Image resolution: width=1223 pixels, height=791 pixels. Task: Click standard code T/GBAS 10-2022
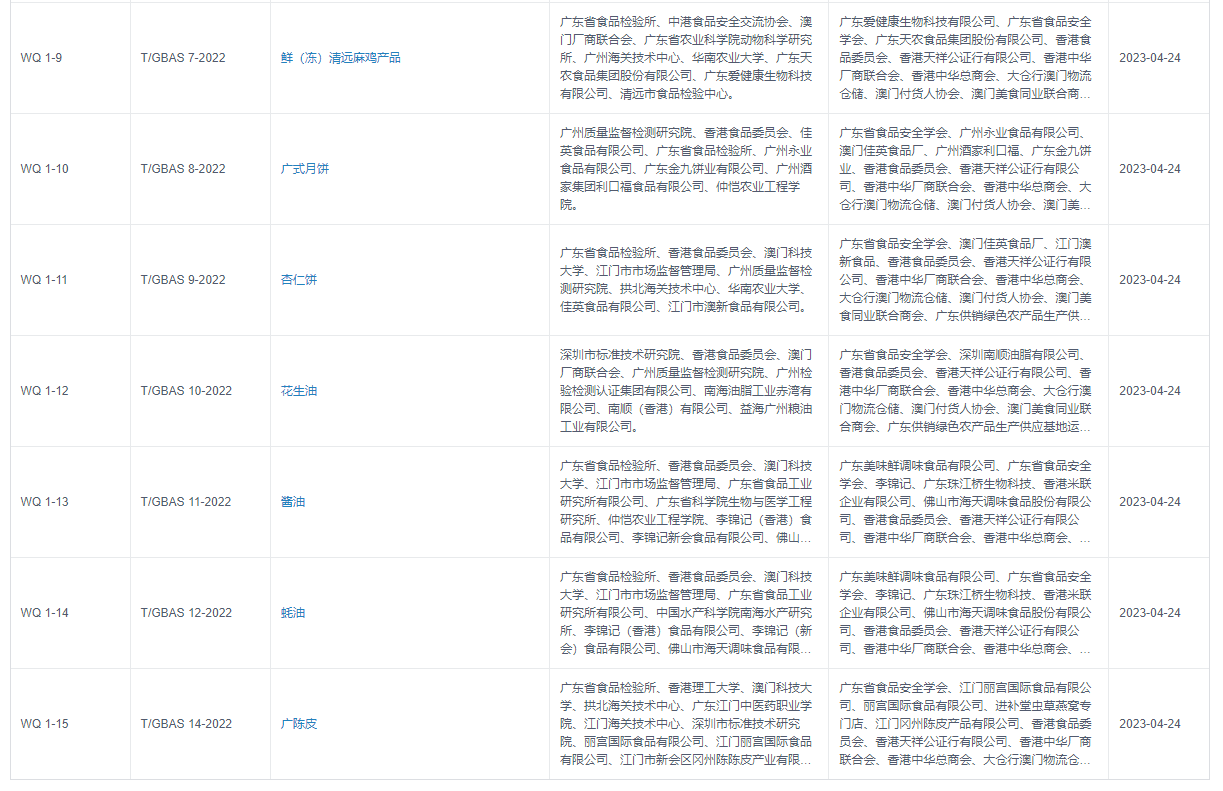[x=185, y=391]
